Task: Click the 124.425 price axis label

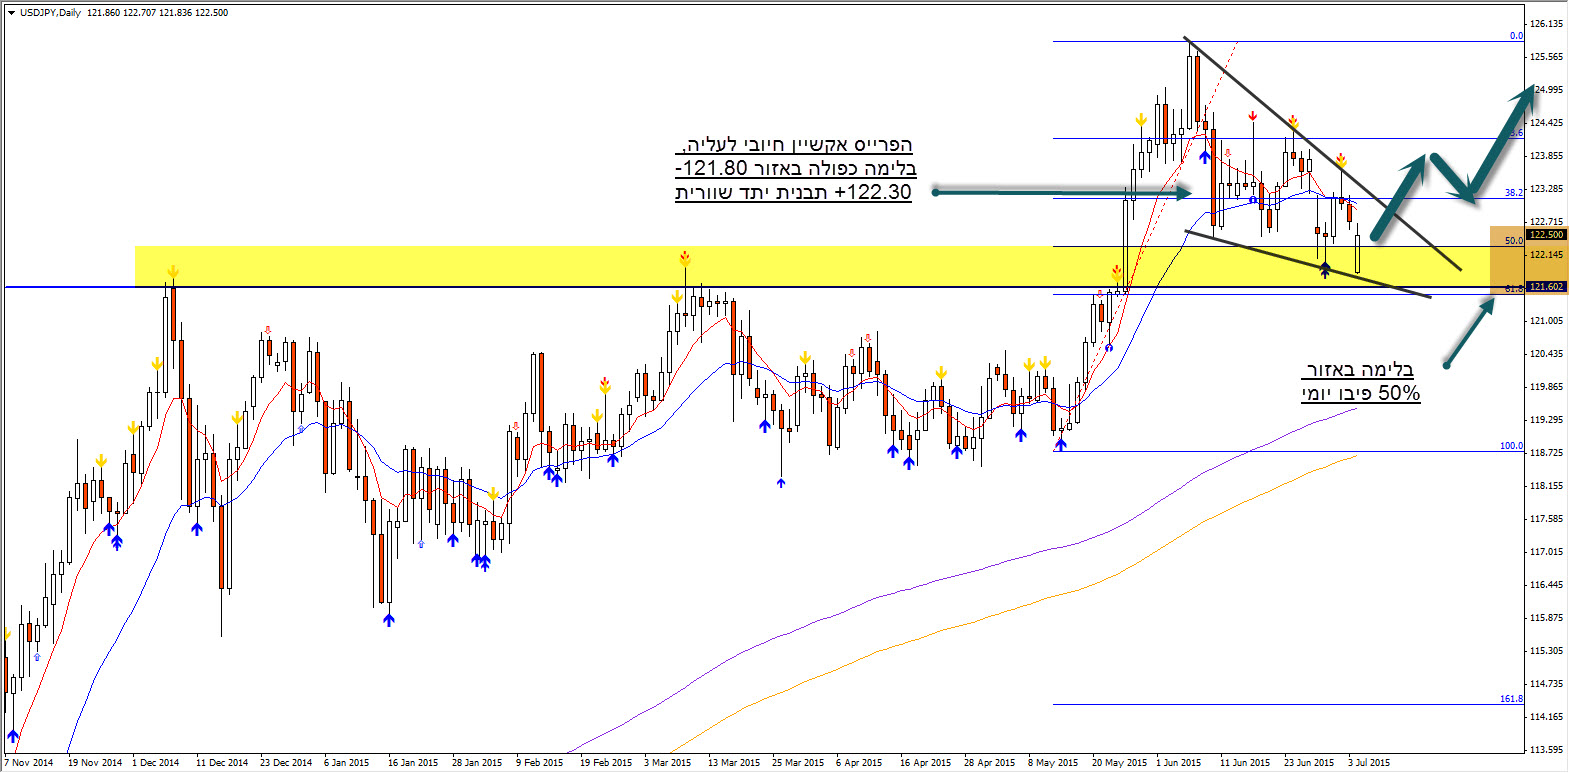Action: coord(1546,122)
